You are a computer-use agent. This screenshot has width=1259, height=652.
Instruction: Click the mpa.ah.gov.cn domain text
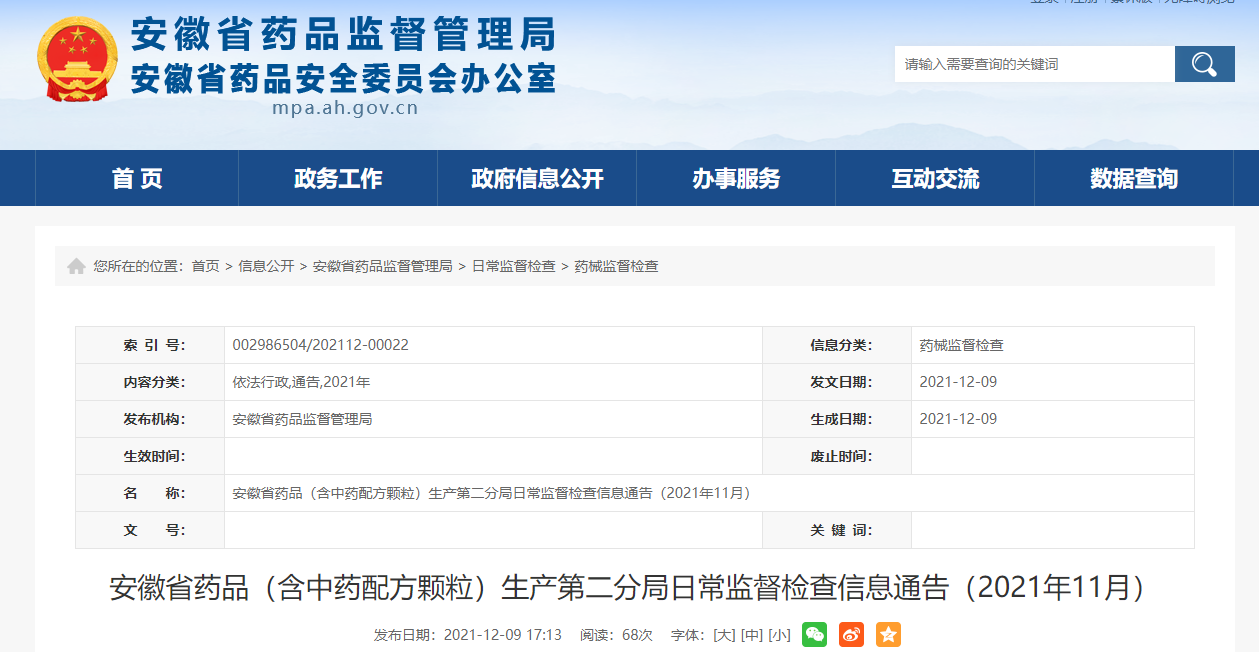click(345, 109)
